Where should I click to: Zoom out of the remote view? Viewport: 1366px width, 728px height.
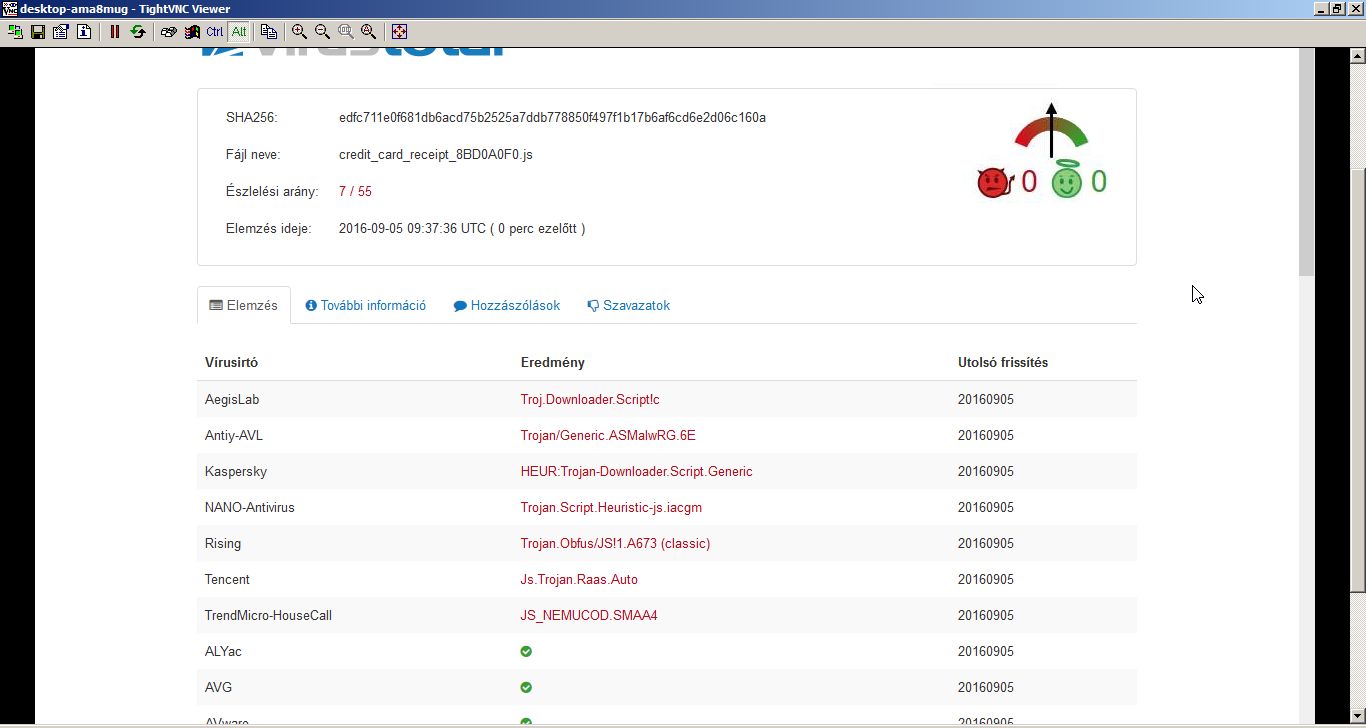322,32
